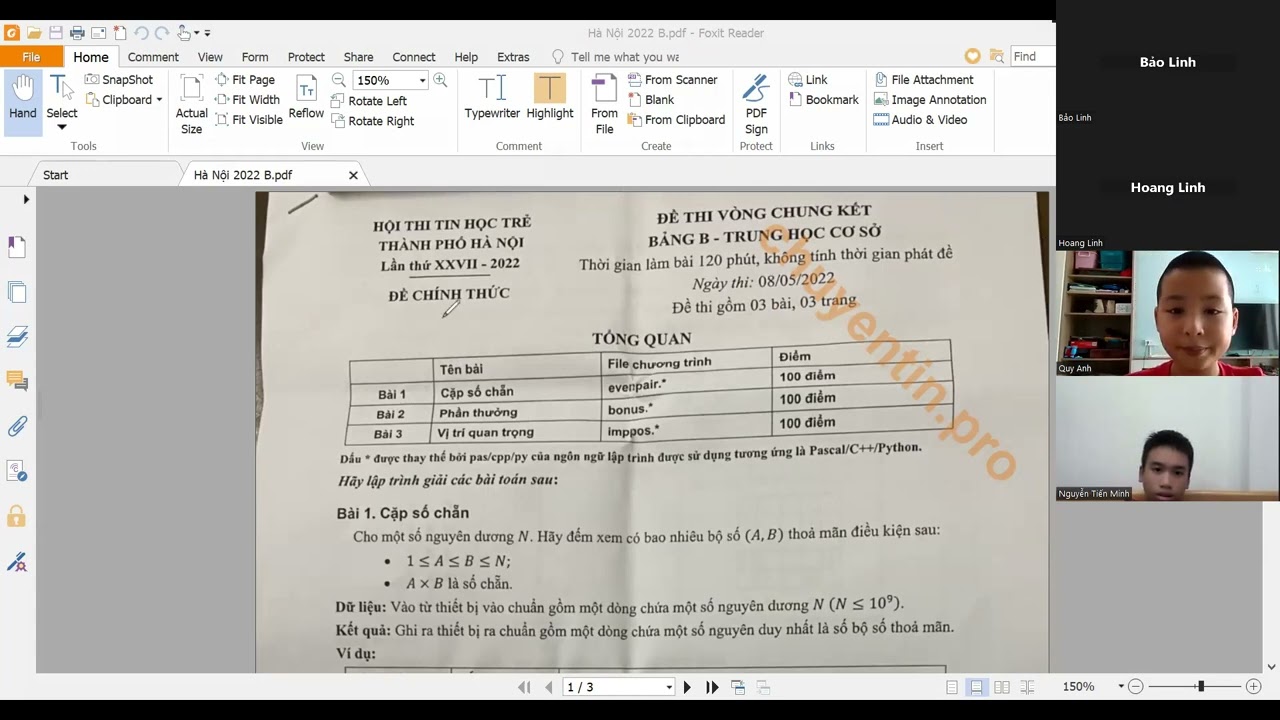Adjust the status bar zoom slider
This screenshot has width=1280, height=720.
click(x=1201, y=687)
